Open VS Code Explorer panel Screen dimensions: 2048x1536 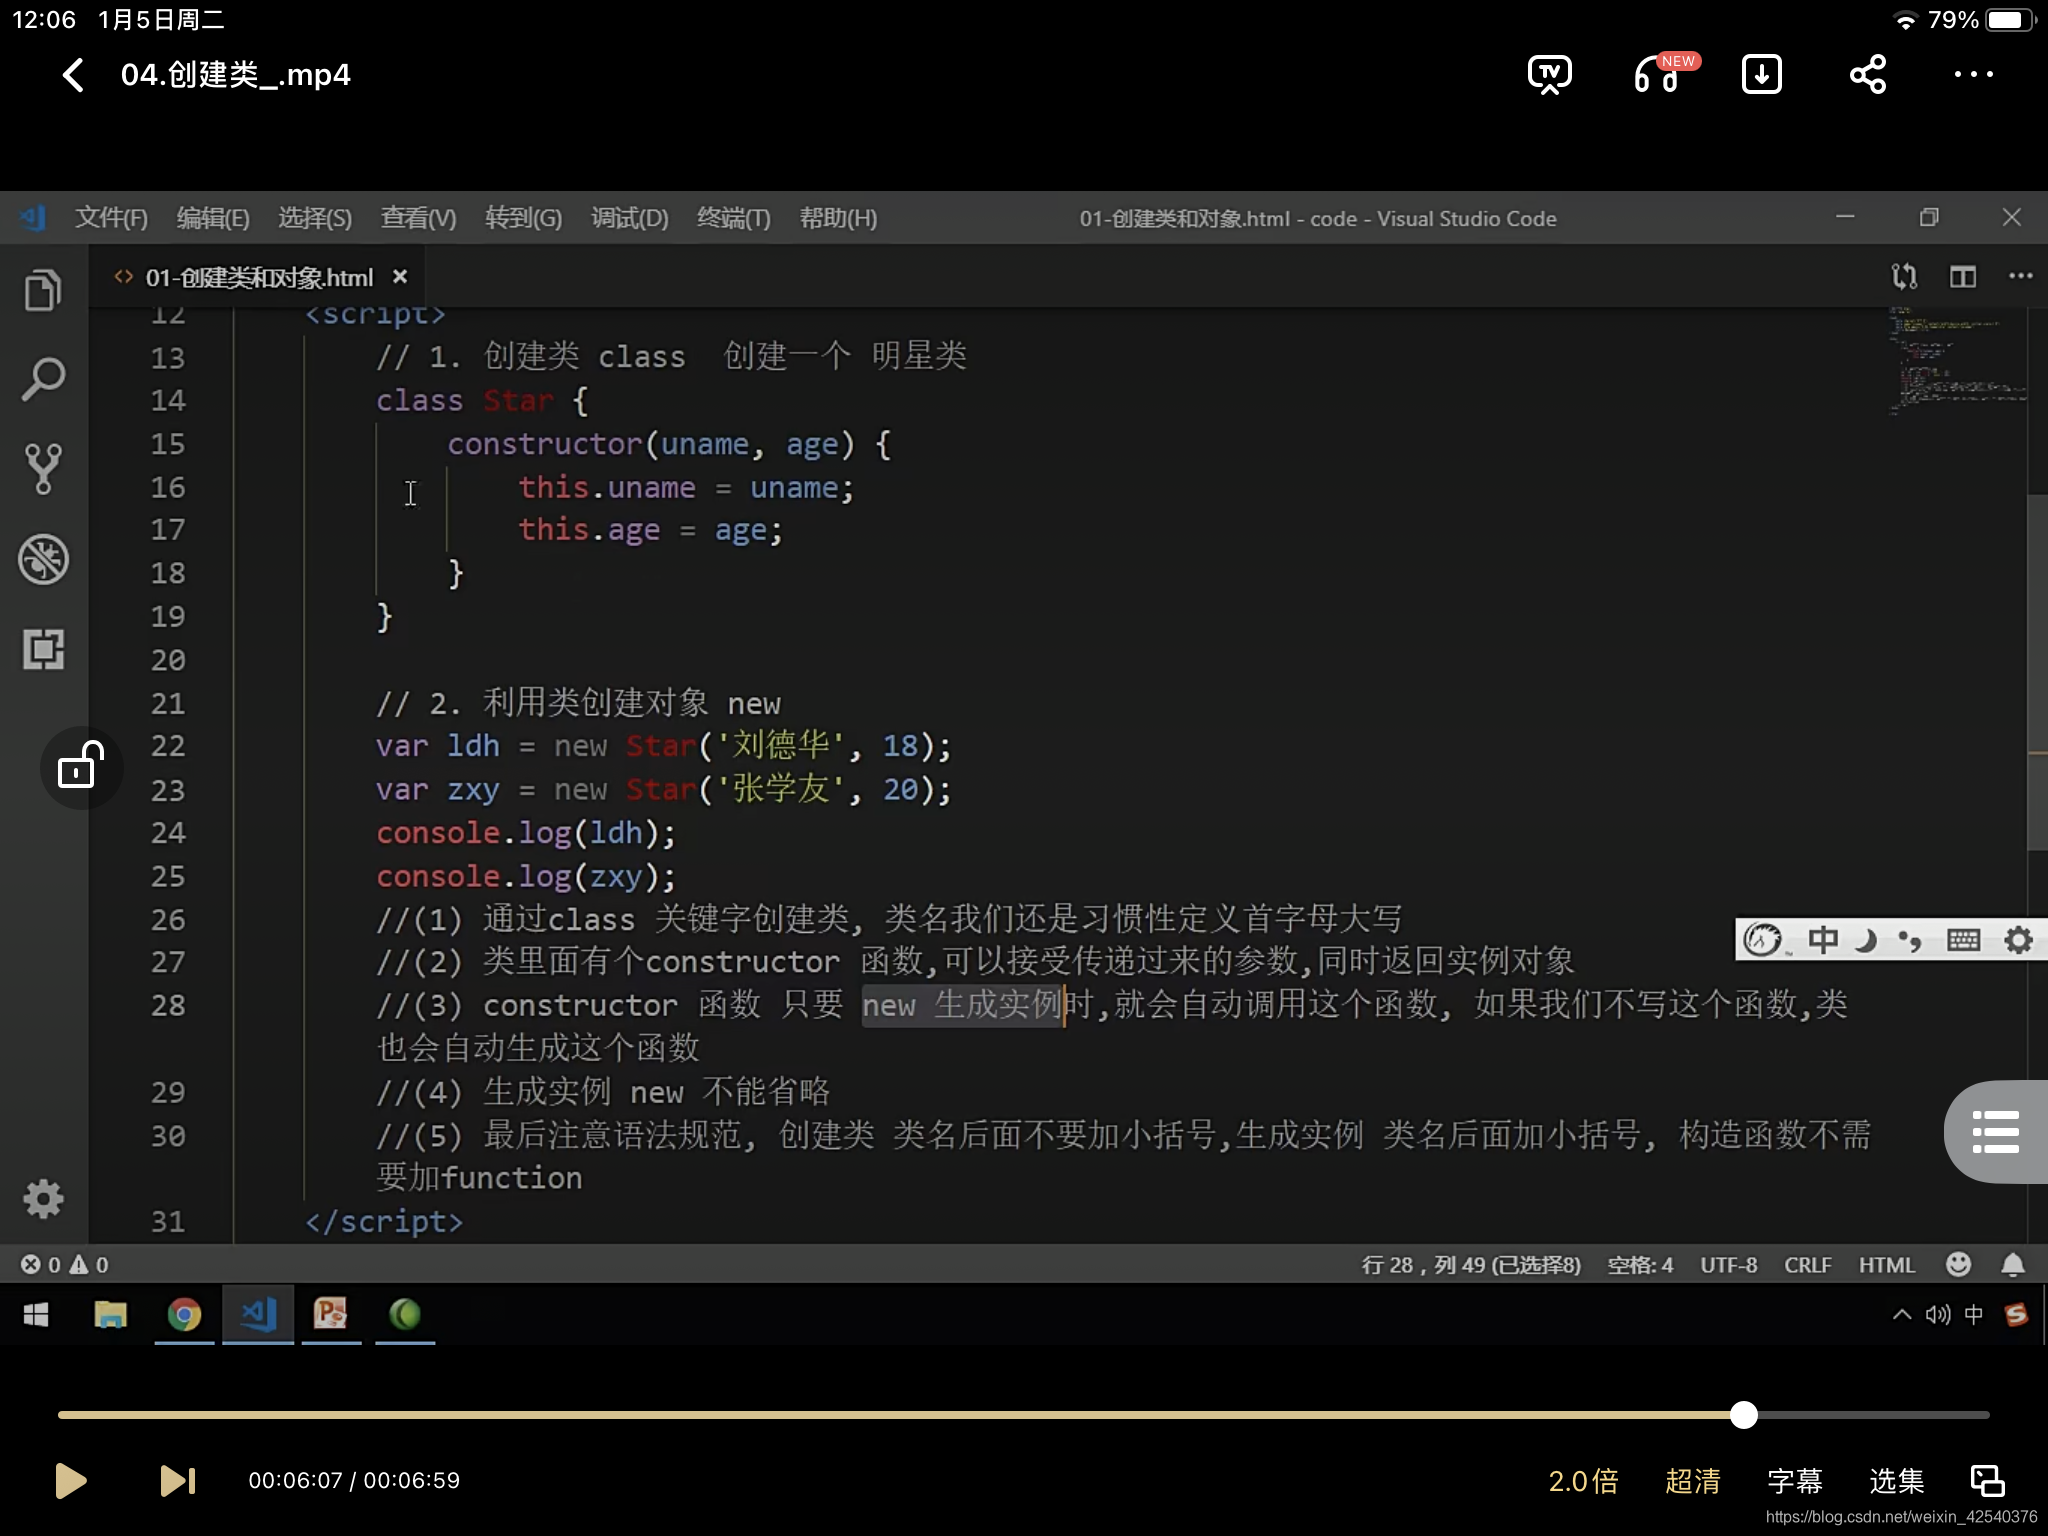pos(43,290)
